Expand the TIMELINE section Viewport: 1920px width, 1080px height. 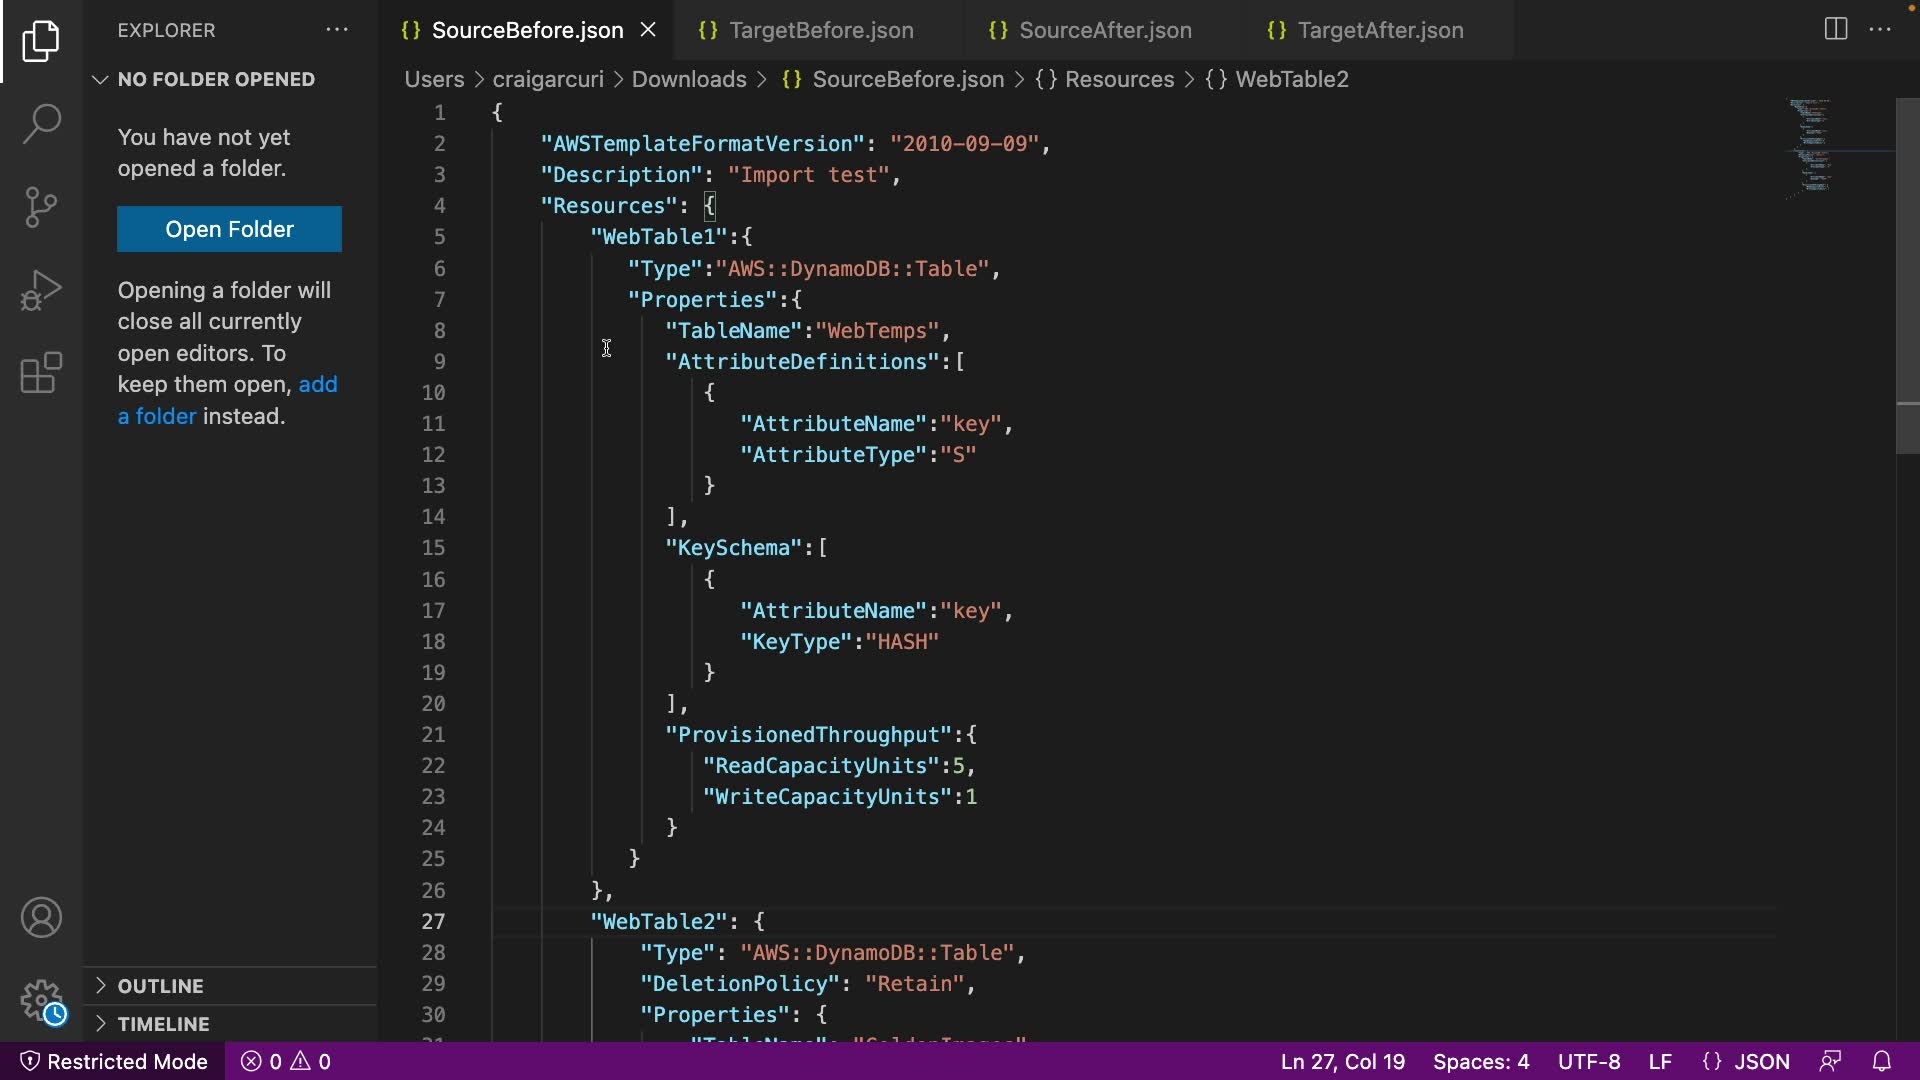163,1024
